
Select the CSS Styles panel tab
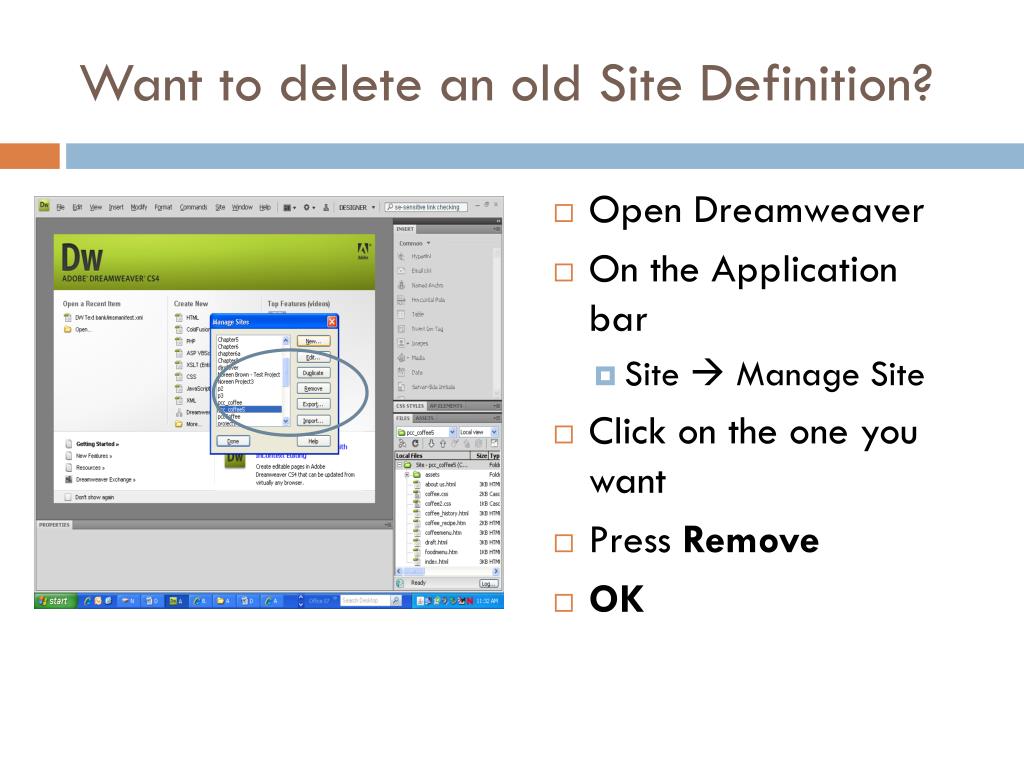[410, 406]
